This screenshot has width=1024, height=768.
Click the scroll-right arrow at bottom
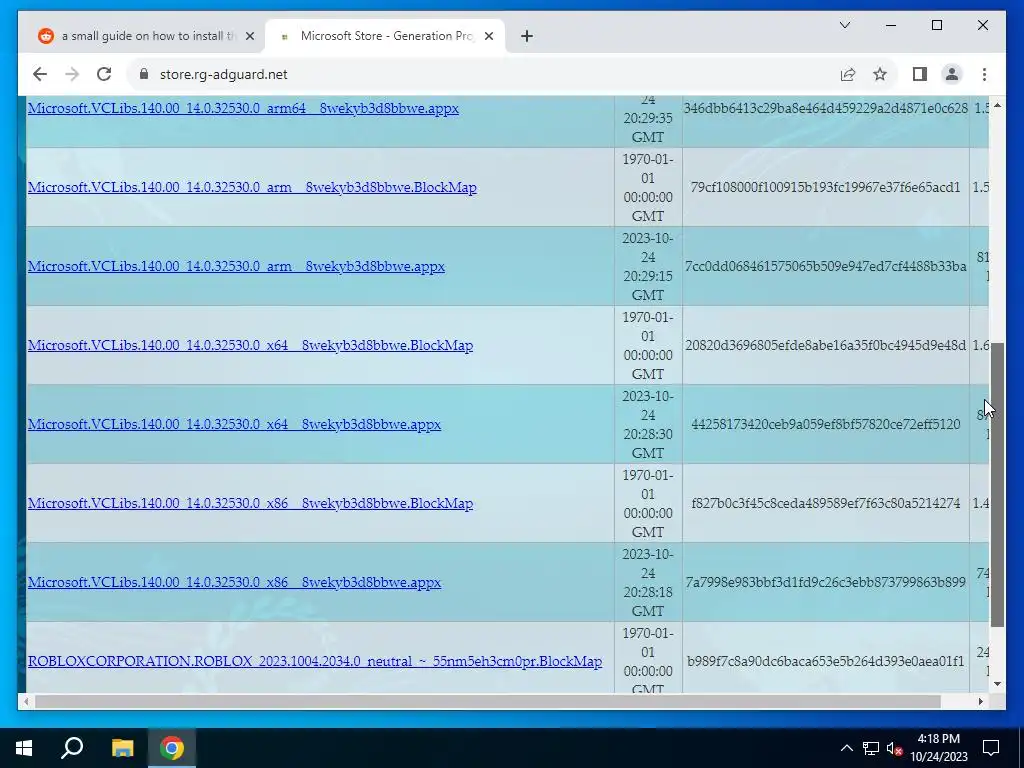click(980, 701)
